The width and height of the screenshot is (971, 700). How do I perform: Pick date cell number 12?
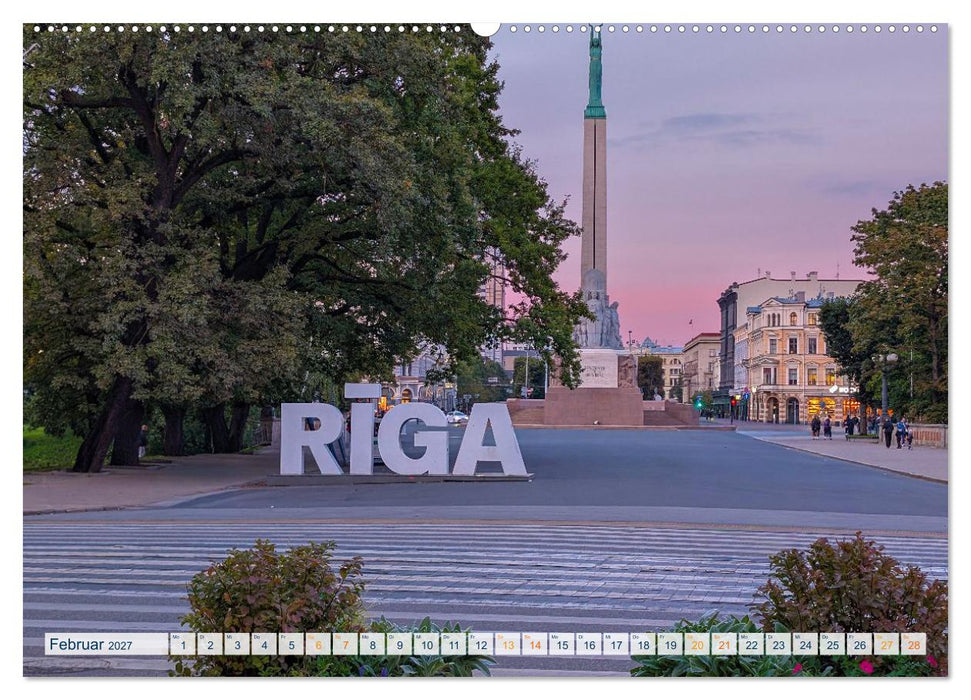tap(481, 644)
